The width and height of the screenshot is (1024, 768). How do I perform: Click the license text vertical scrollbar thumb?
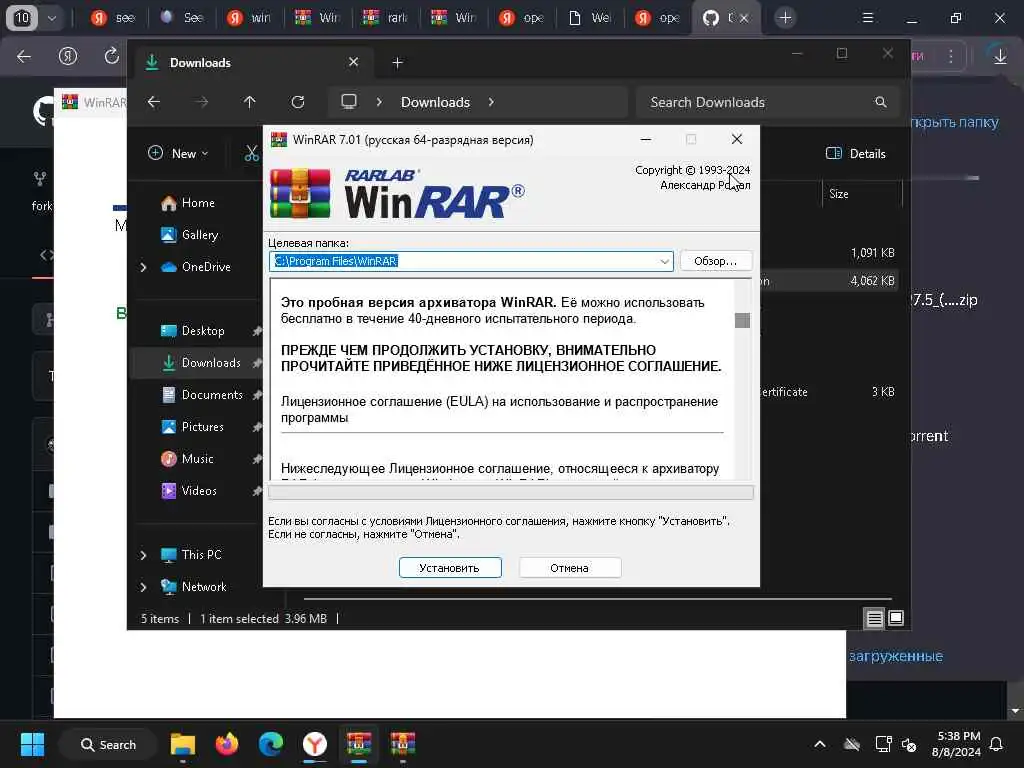coord(743,320)
